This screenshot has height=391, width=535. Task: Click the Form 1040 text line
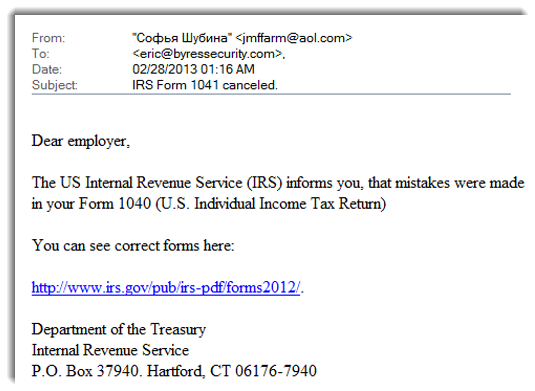[x=209, y=204]
